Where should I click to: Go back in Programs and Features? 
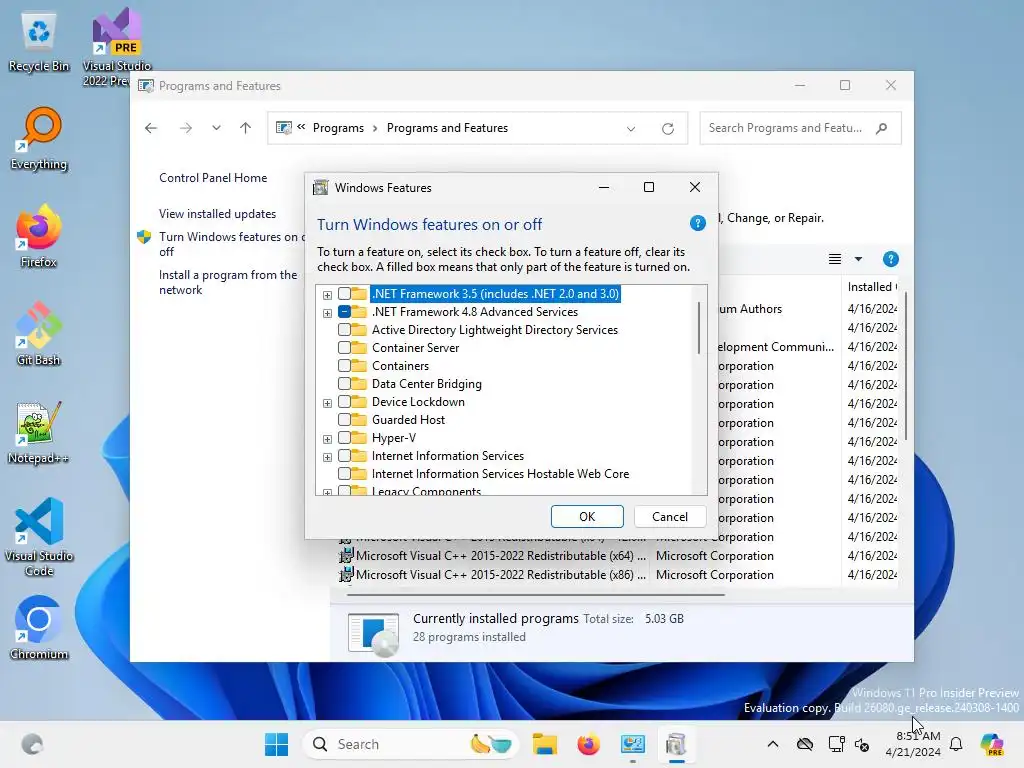click(151, 128)
